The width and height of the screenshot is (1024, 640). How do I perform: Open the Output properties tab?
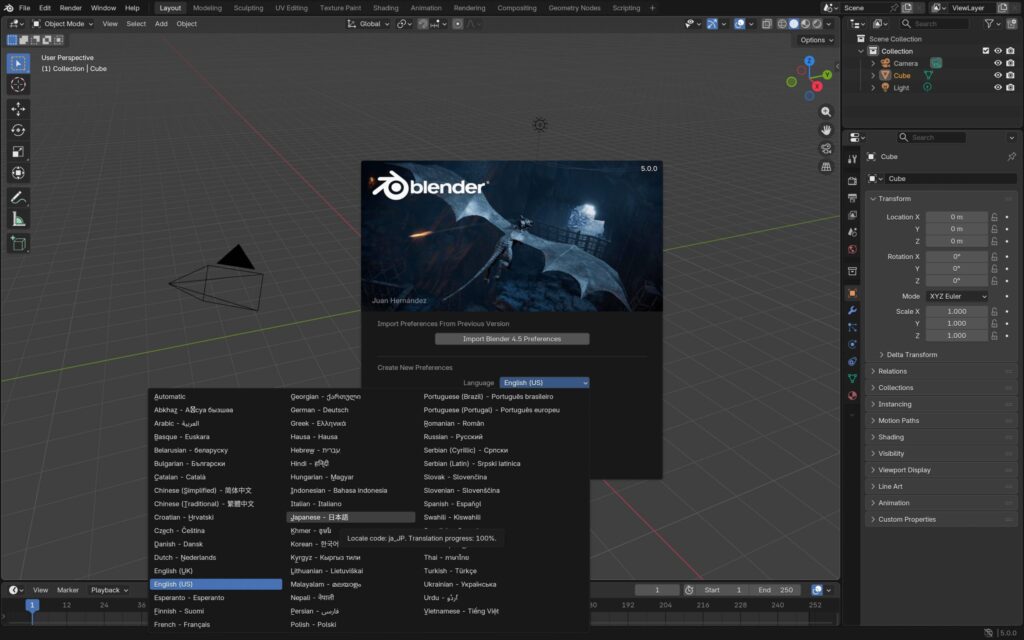[x=852, y=198]
